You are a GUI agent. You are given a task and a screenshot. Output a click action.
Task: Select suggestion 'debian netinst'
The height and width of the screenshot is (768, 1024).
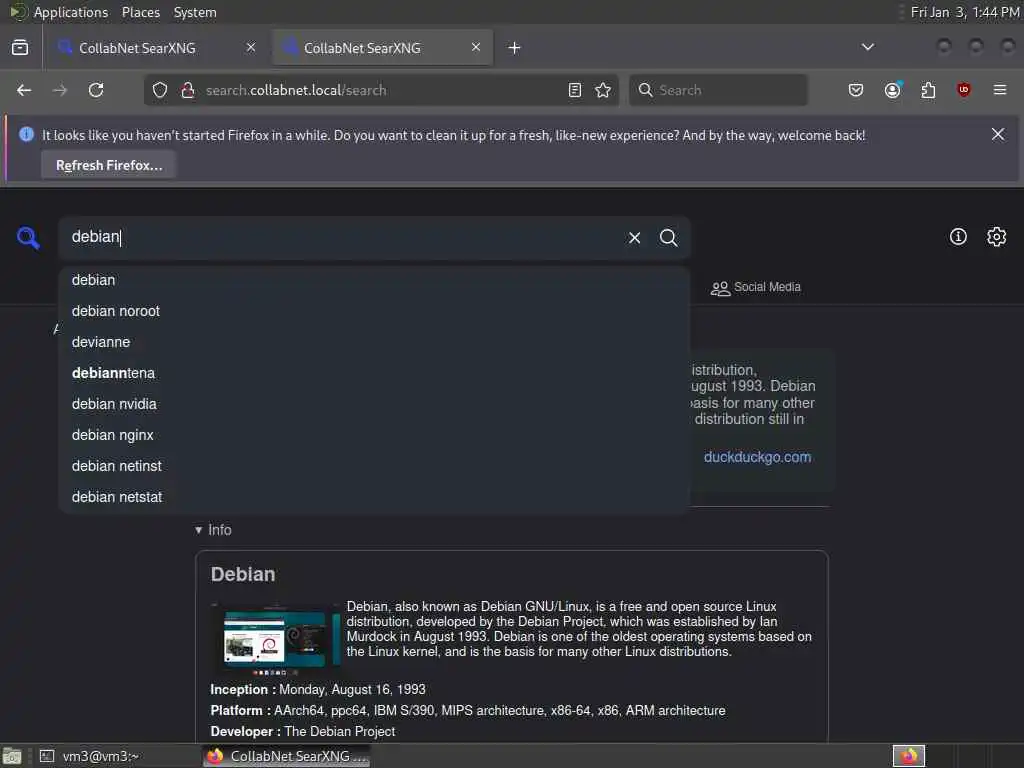374,466
